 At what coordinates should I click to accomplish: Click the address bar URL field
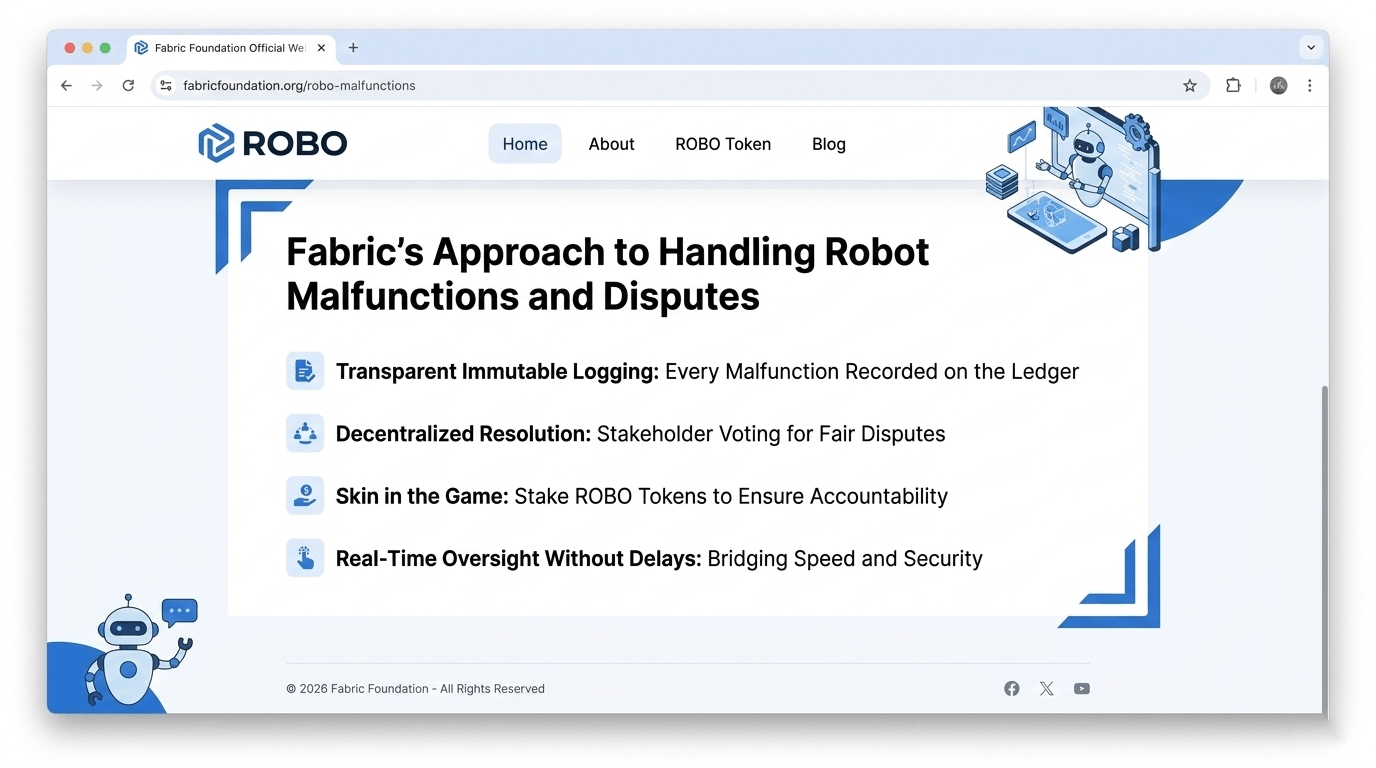point(680,86)
